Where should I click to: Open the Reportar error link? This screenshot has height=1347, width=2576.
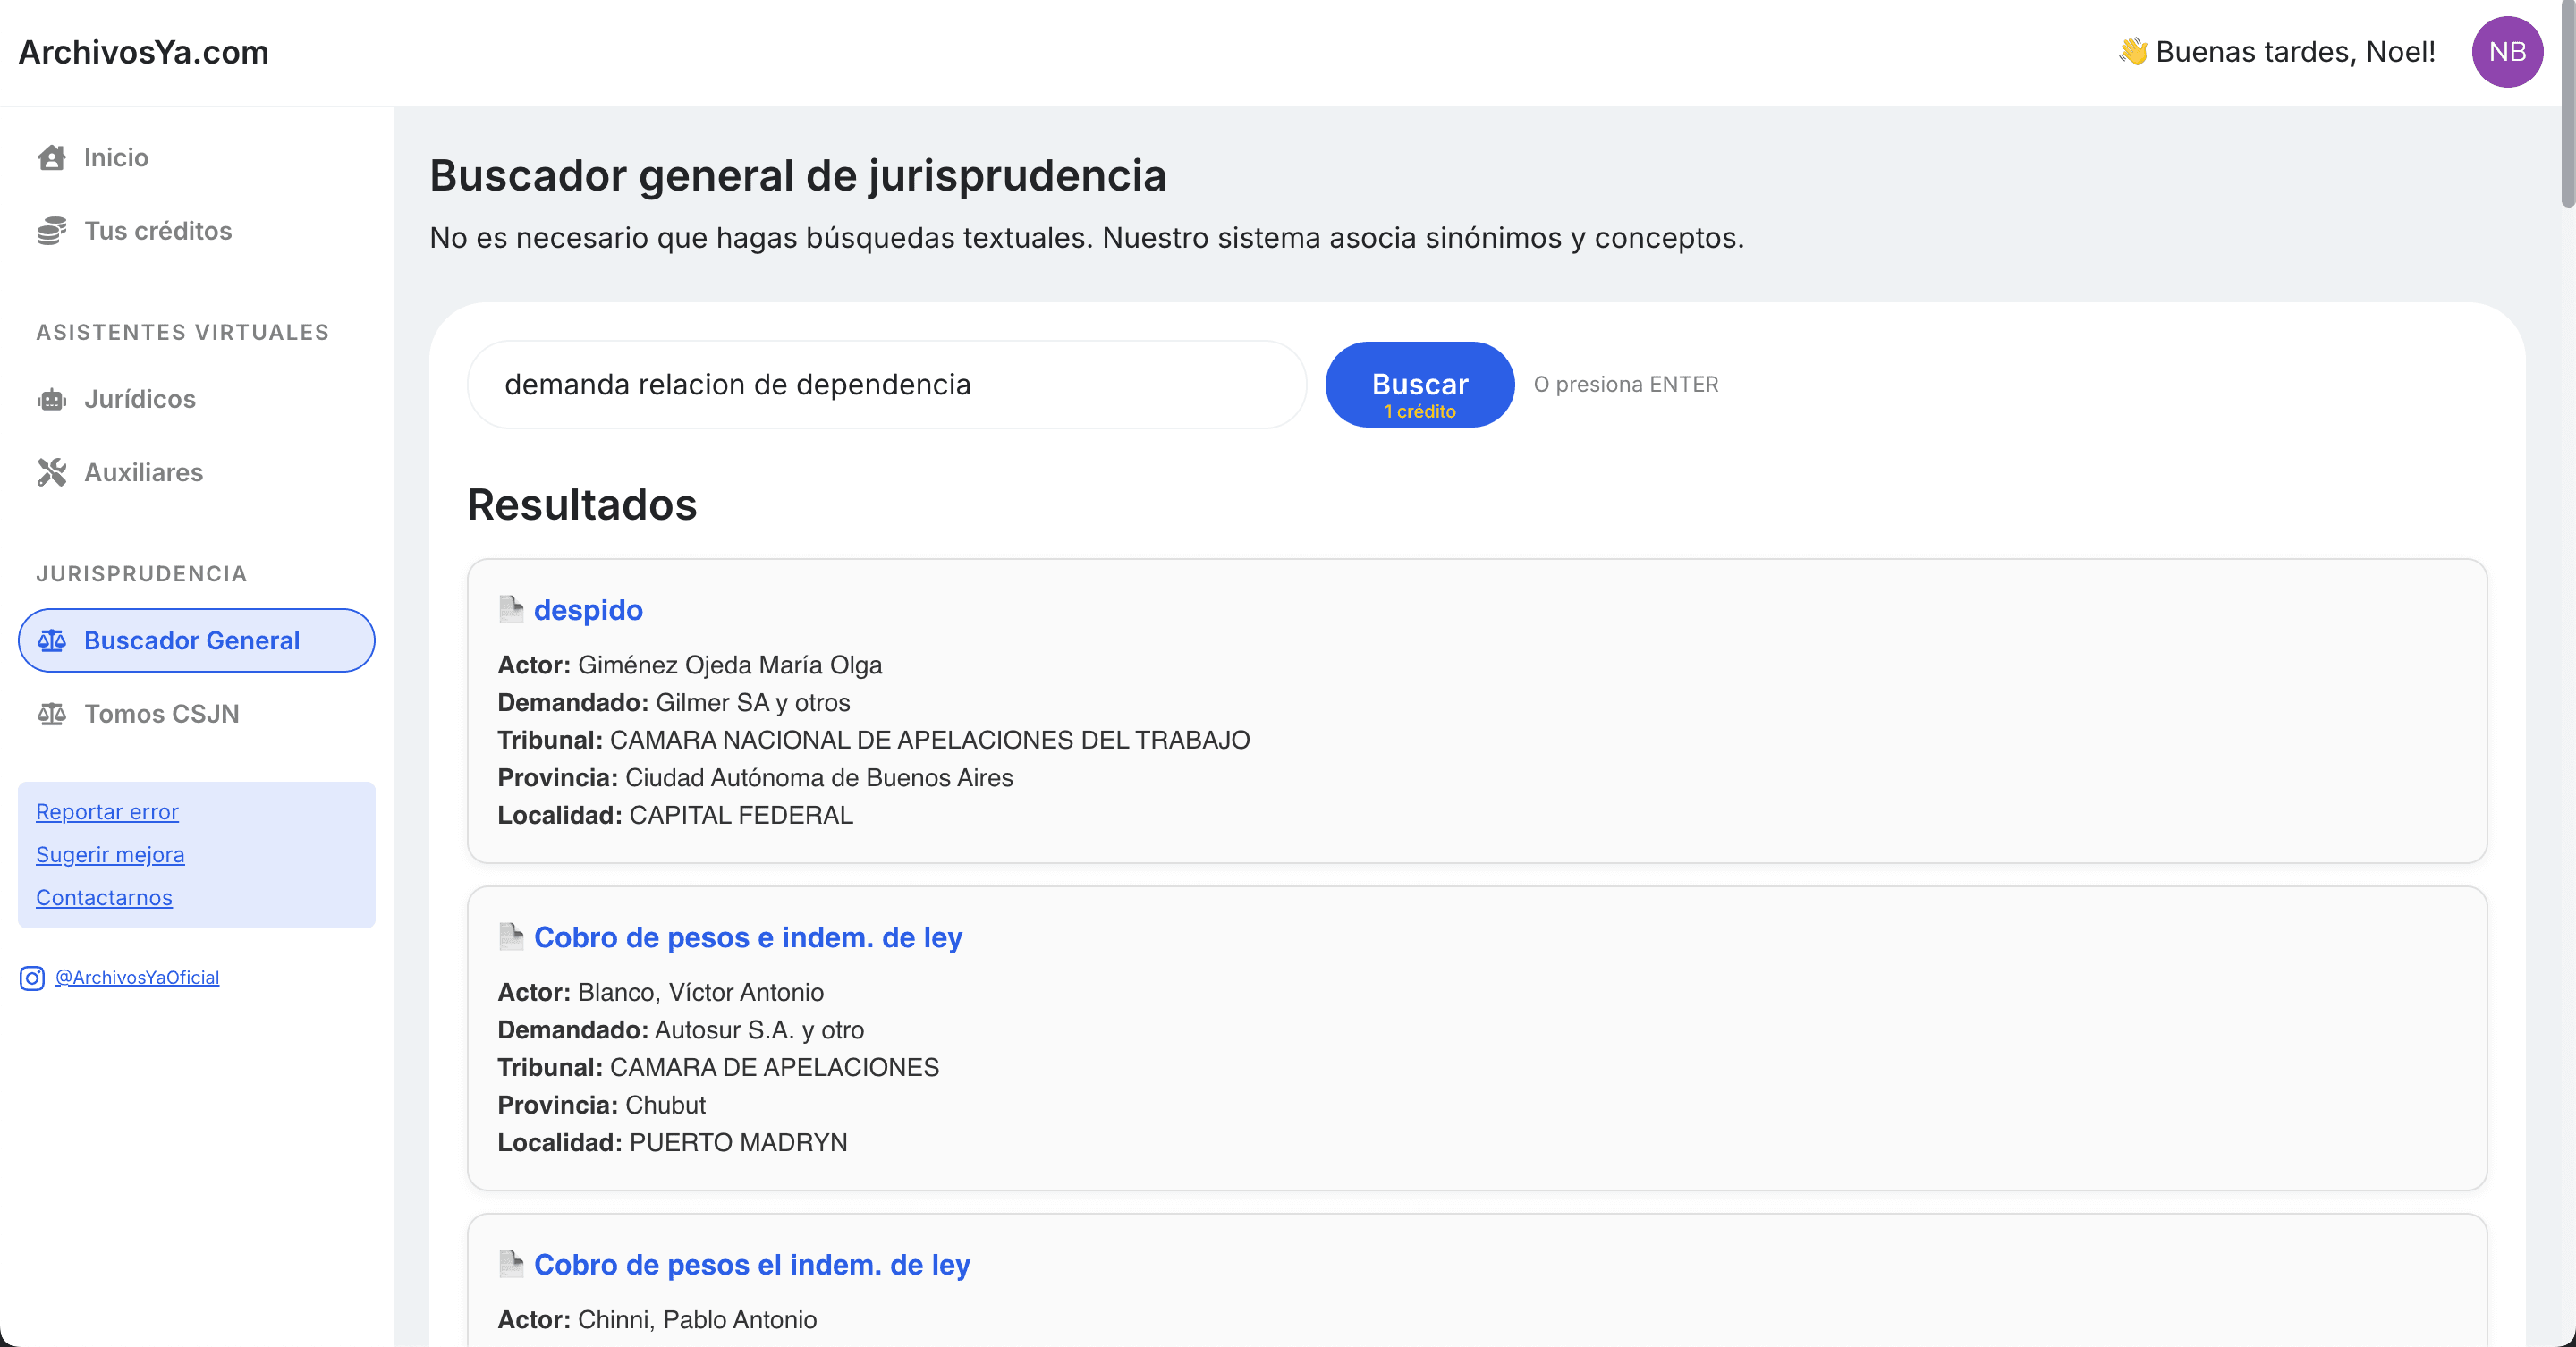click(107, 811)
